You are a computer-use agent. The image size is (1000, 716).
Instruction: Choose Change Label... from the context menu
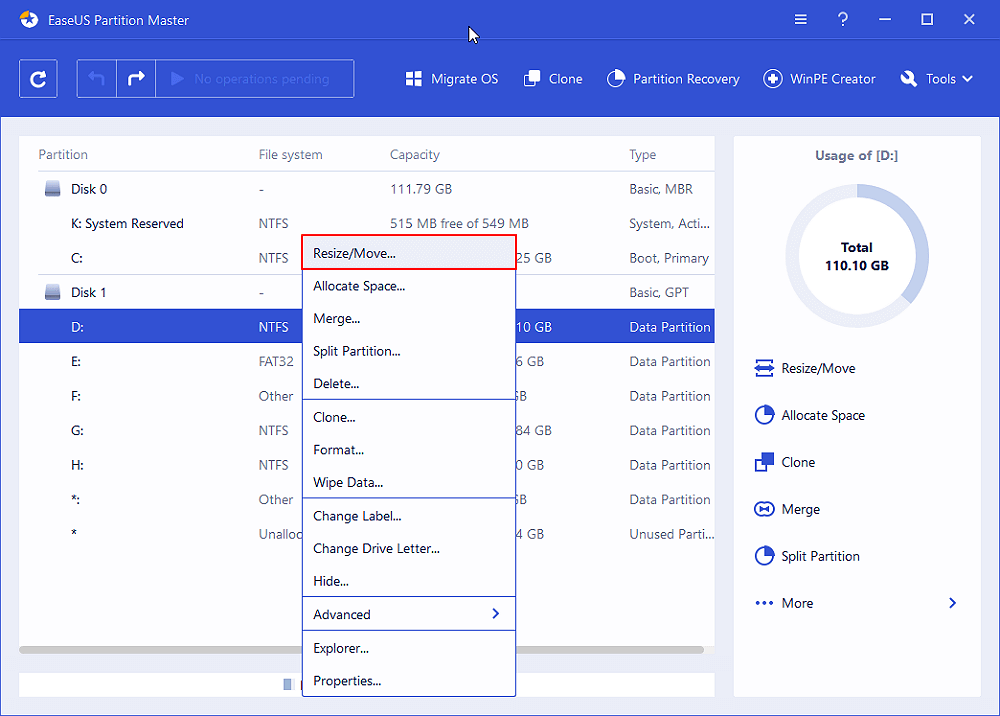click(409, 516)
